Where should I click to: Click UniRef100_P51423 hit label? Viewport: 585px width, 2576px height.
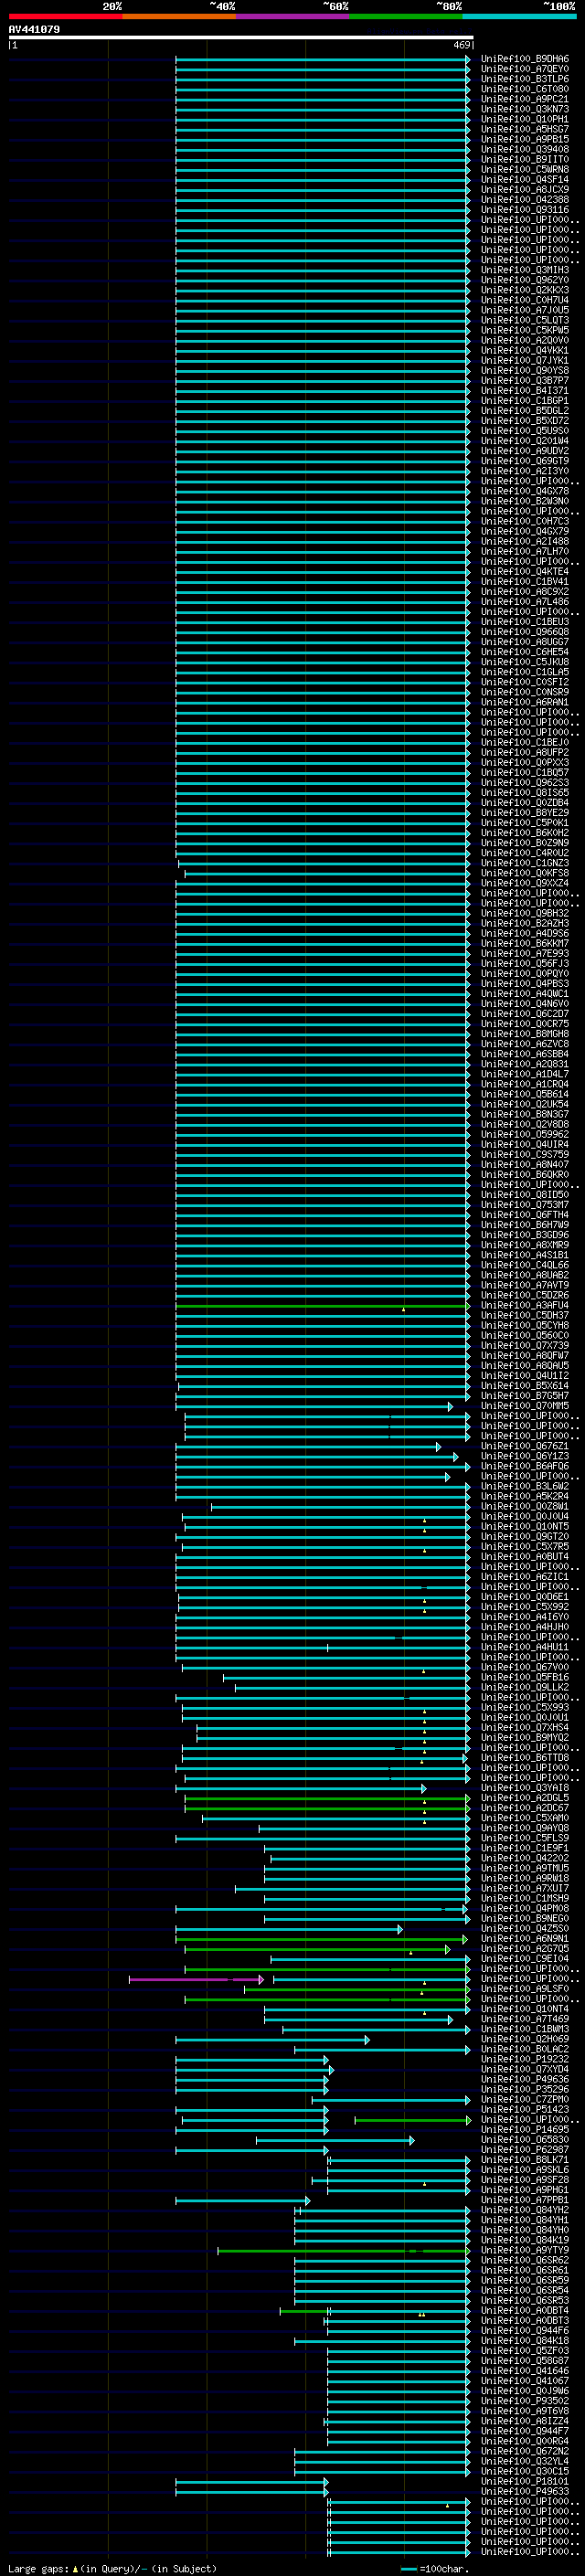pos(525,2109)
